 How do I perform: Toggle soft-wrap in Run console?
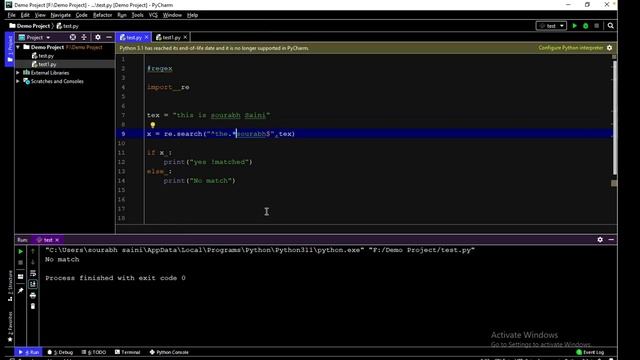click(33, 273)
